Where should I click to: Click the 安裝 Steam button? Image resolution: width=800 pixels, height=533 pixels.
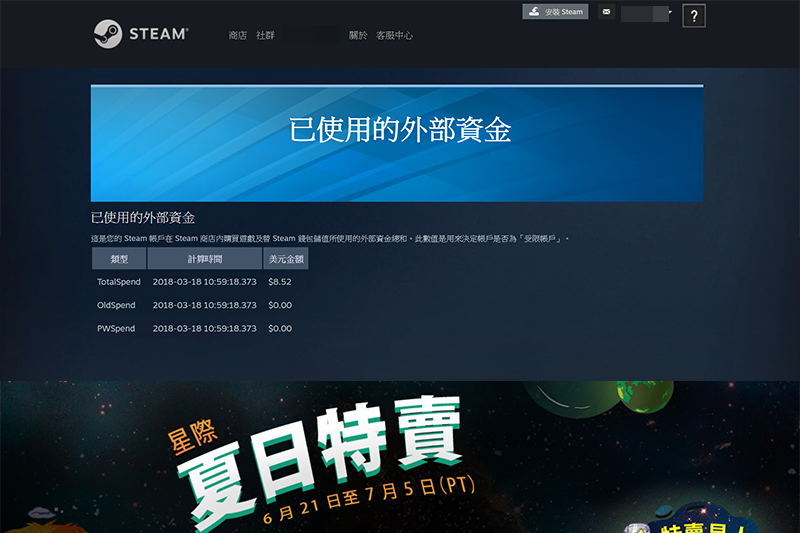(x=555, y=12)
